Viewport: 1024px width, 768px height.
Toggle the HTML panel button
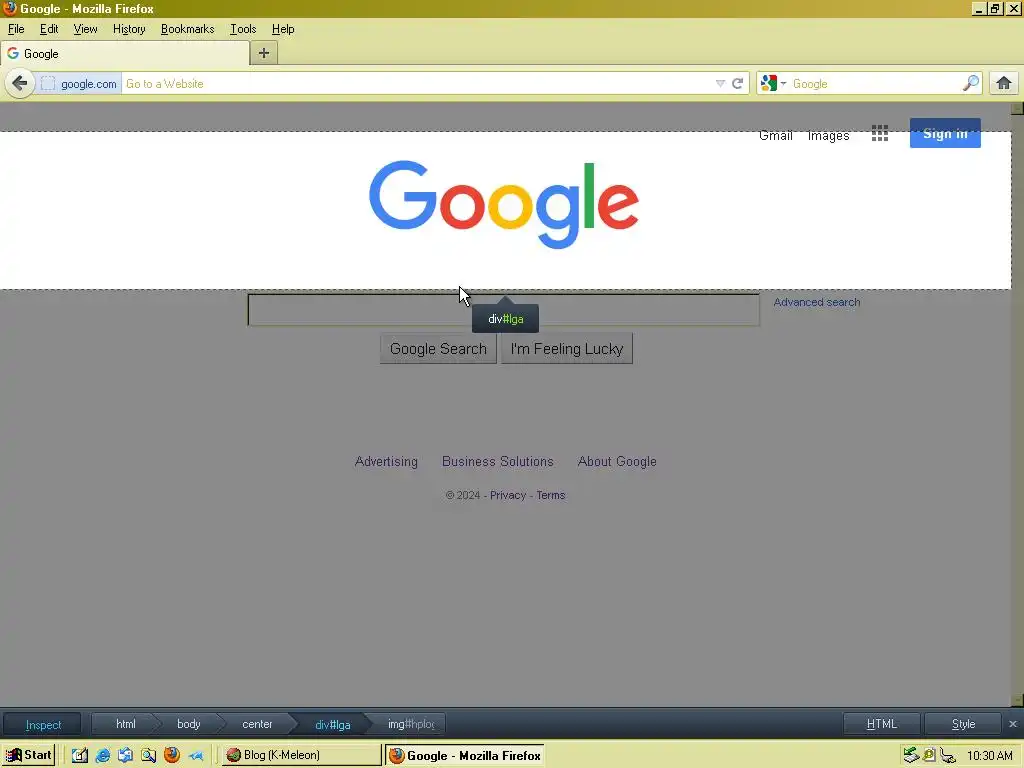pos(882,724)
